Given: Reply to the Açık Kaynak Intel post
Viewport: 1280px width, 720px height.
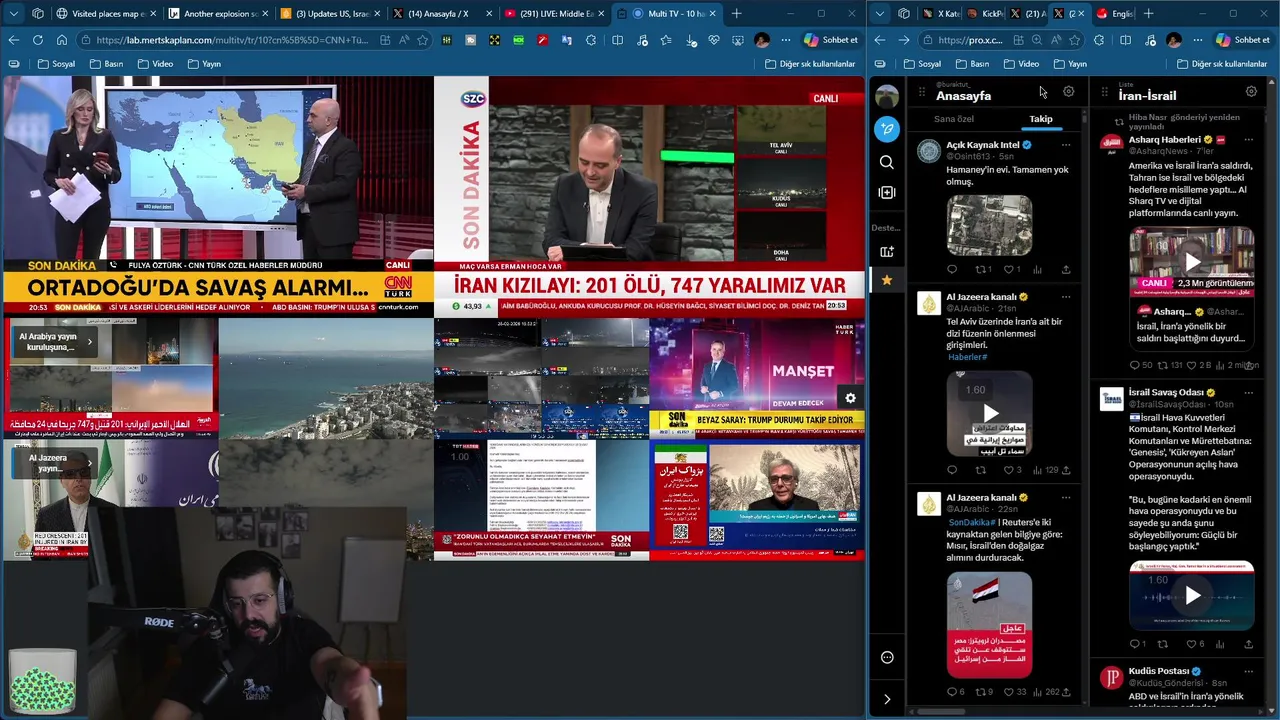Looking at the screenshot, I should 952,269.
